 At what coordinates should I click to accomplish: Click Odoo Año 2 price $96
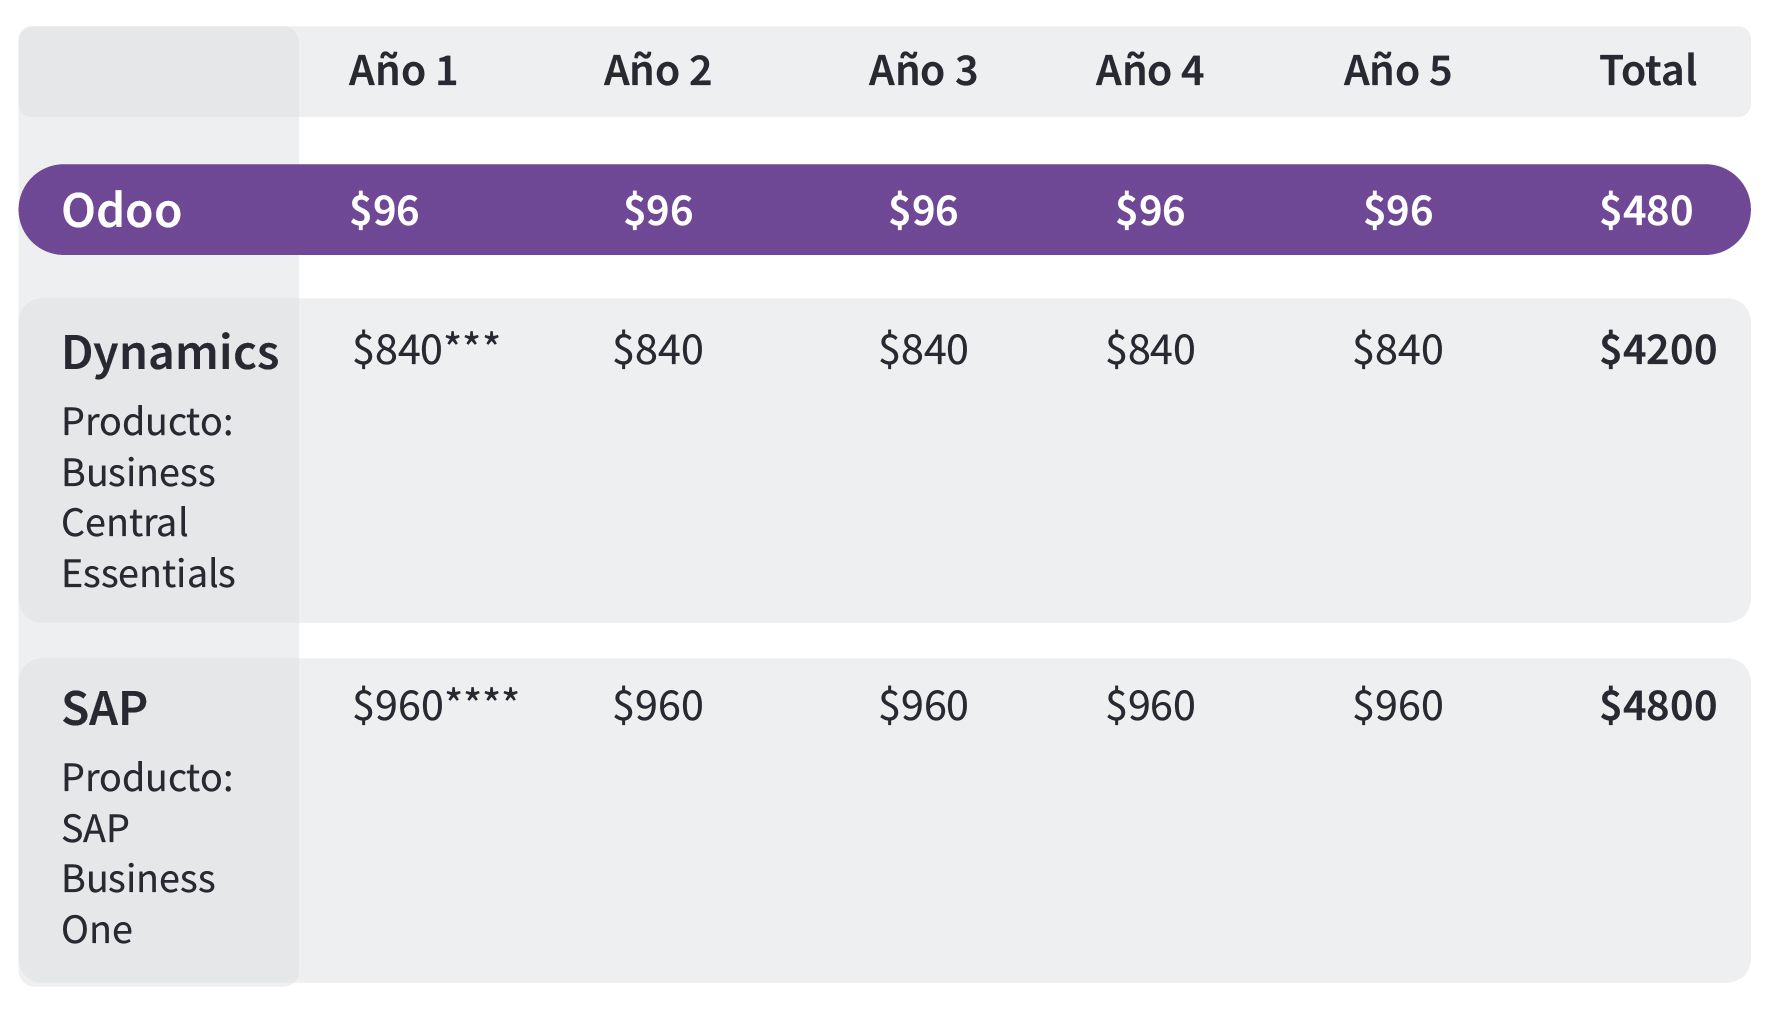click(x=658, y=211)
